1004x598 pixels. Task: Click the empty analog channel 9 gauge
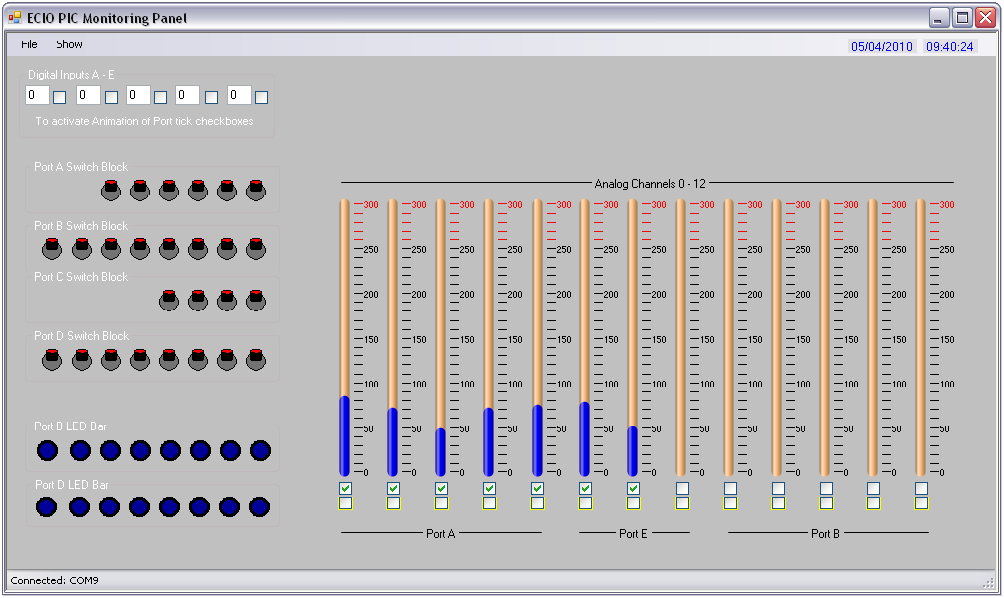pyautogui.click(x=777, y=337)
